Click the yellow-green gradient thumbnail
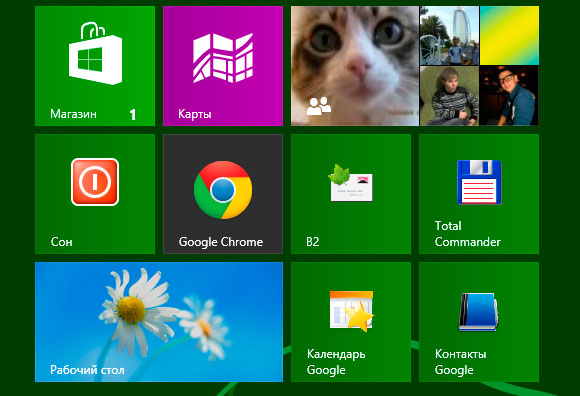 pos(509,35)
